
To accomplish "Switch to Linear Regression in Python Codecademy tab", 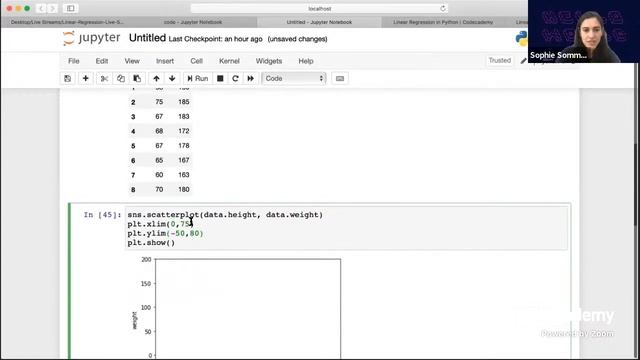I will 443,22.
